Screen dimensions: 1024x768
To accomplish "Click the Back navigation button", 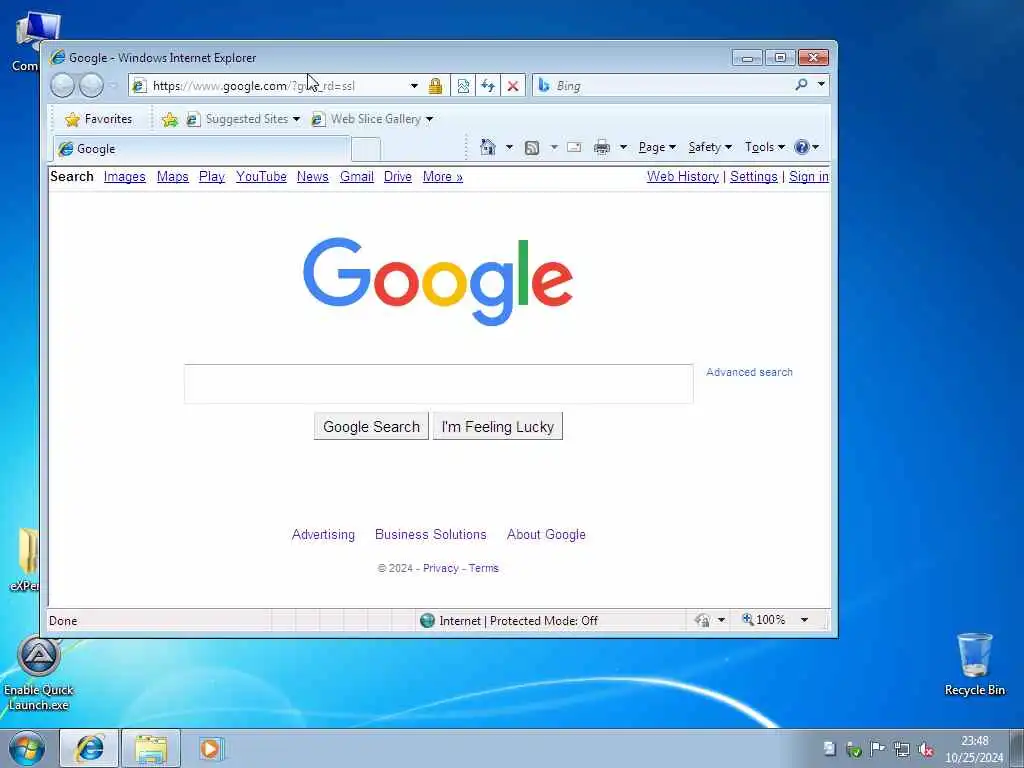I will [x=62, y=86].
